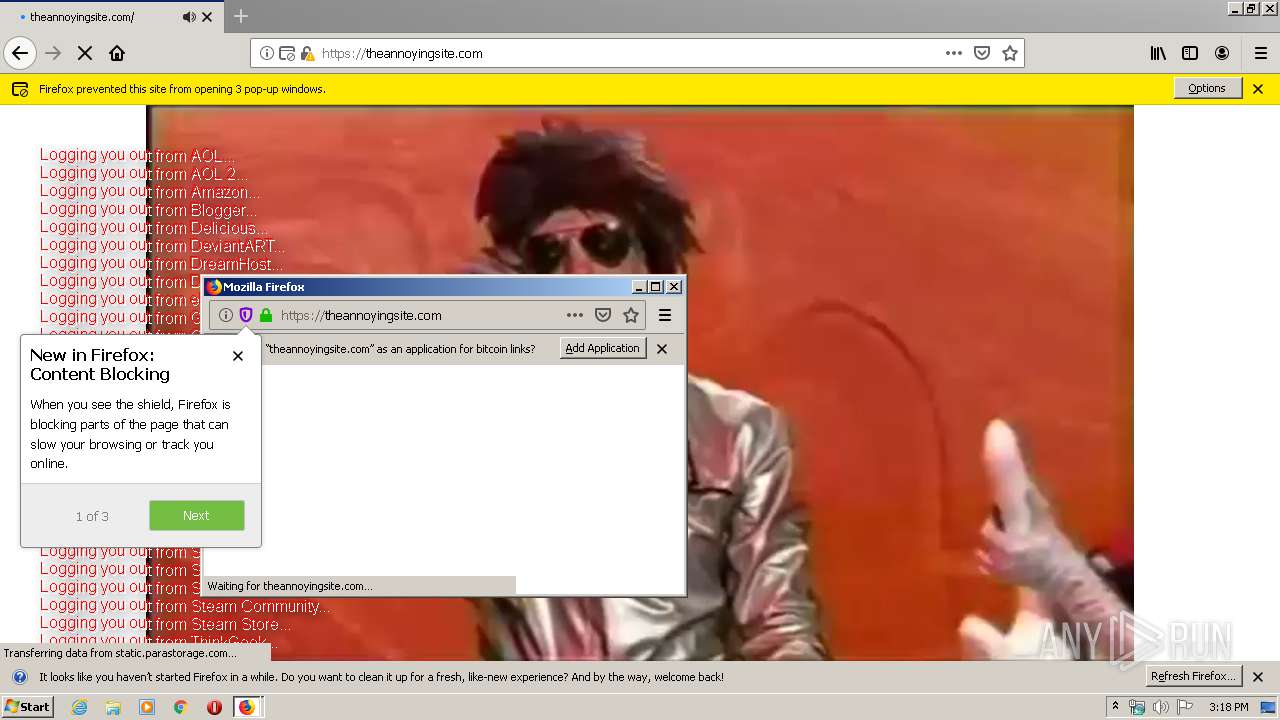1280x720 pixels.
Task: Bookmark star in popup window
Action: coord(631,315)
